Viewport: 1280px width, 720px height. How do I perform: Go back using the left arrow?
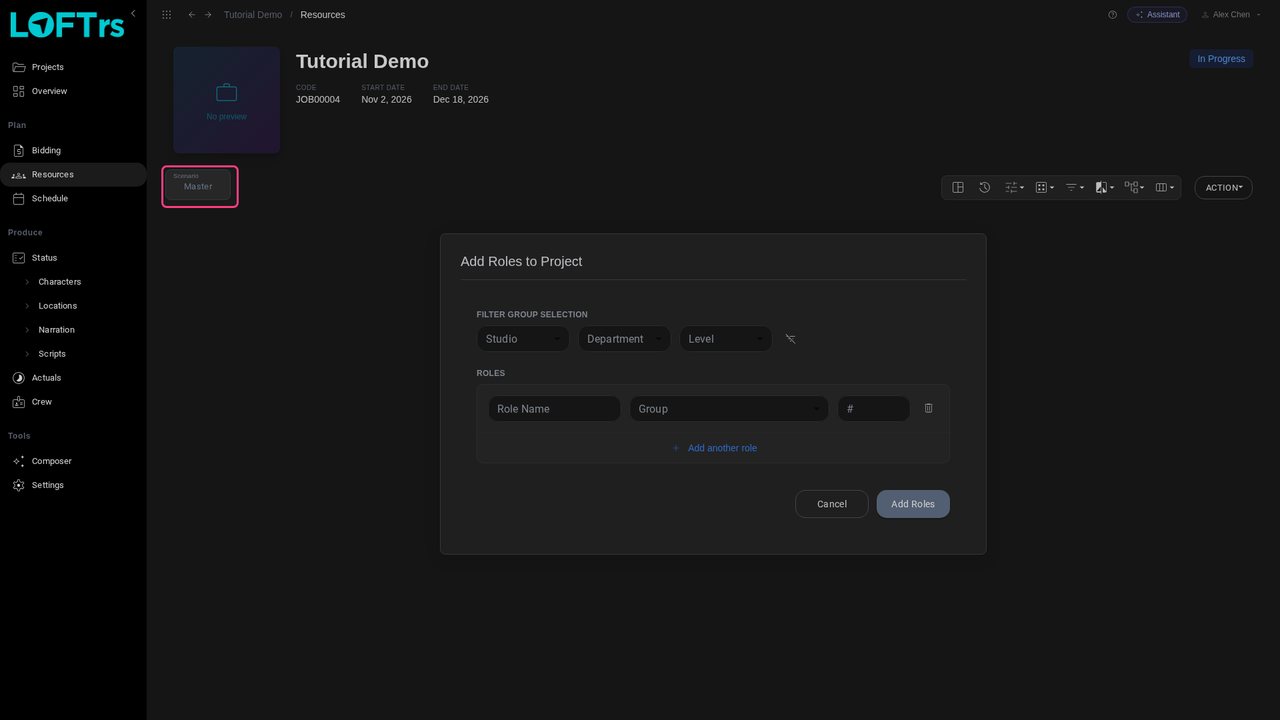point(192,15)
